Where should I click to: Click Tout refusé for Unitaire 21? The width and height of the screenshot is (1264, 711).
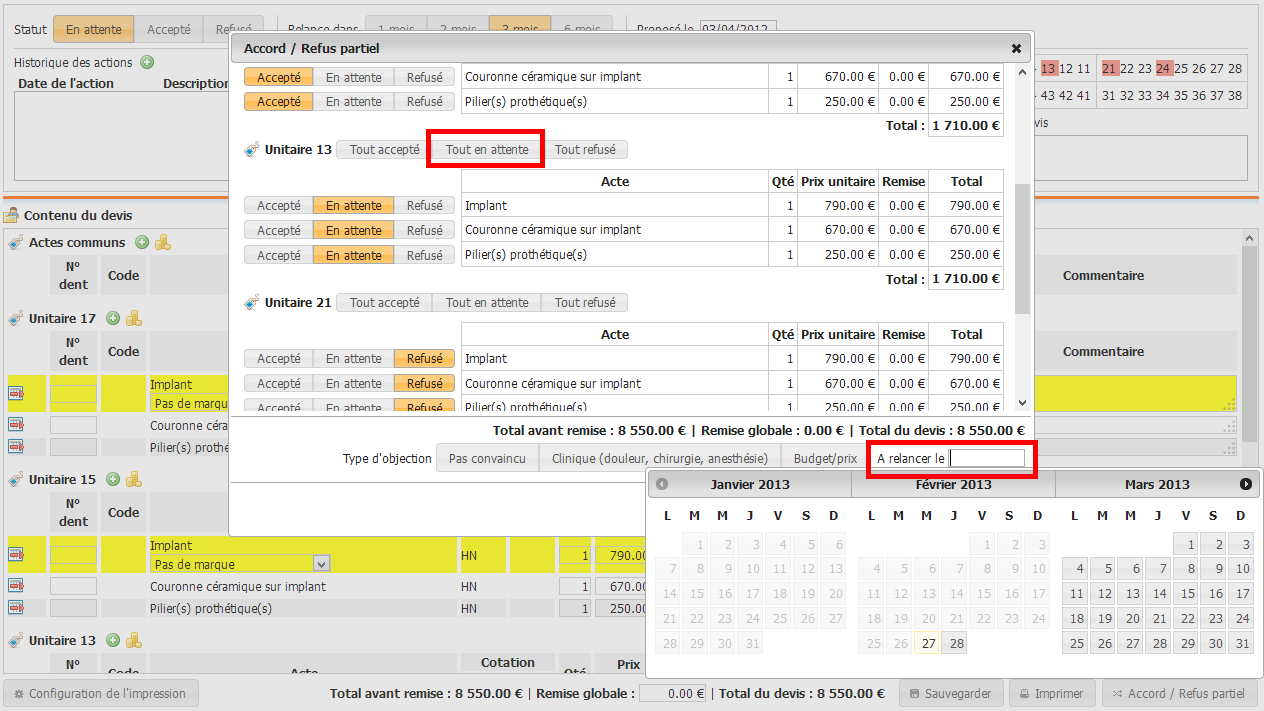point(585,303)
